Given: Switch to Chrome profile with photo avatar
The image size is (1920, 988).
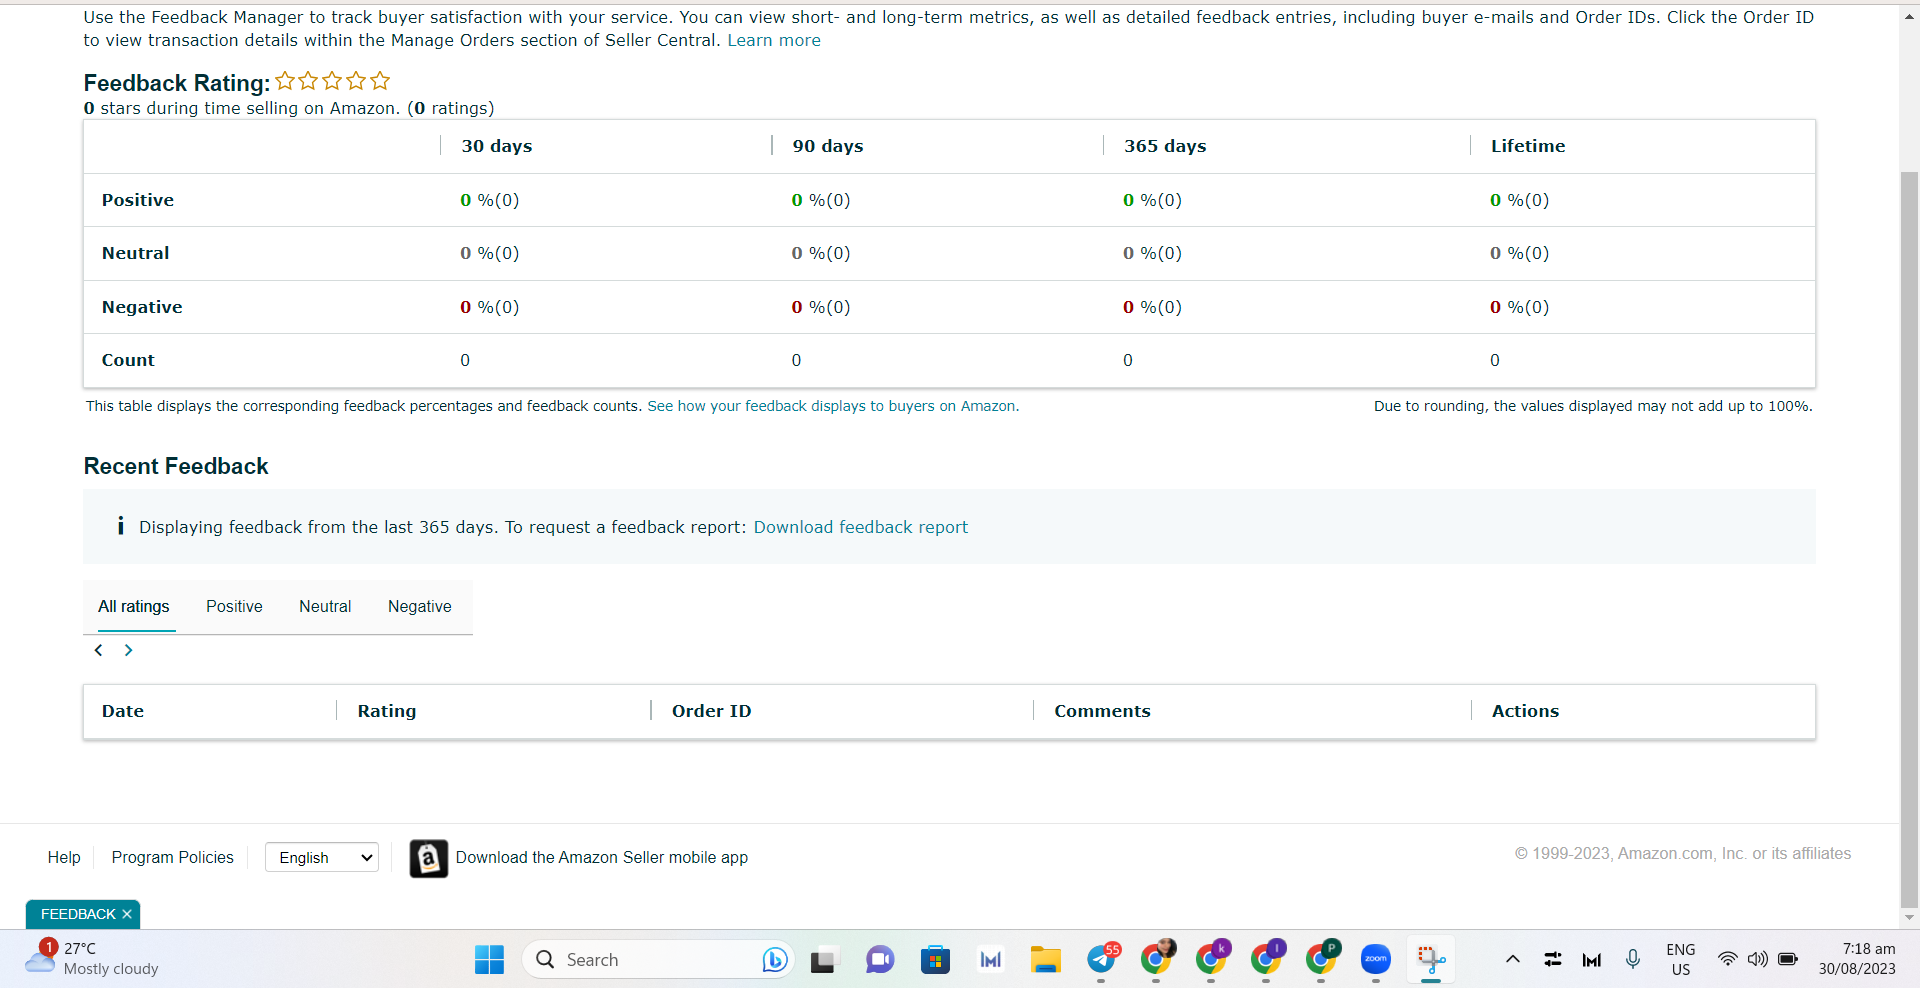Looking at the screenshot, I should 1157,959.
